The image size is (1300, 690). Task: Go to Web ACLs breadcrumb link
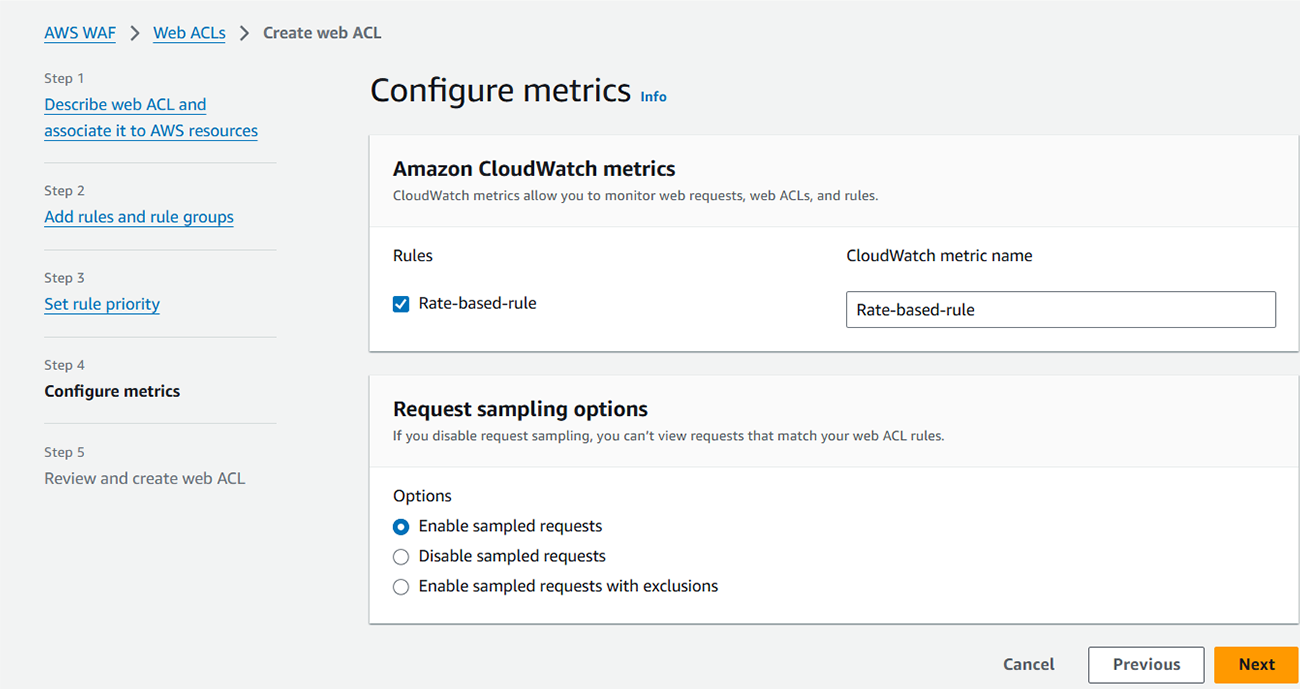point(189,33)
